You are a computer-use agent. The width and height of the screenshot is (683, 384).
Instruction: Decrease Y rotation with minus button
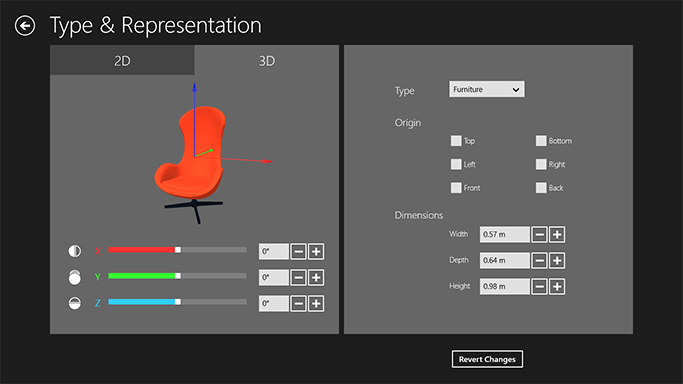pos(298,278)
